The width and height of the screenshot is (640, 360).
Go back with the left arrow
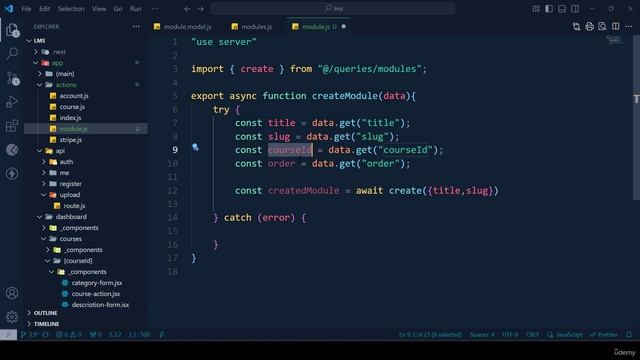pyautogui.click(x=187, y=9)
